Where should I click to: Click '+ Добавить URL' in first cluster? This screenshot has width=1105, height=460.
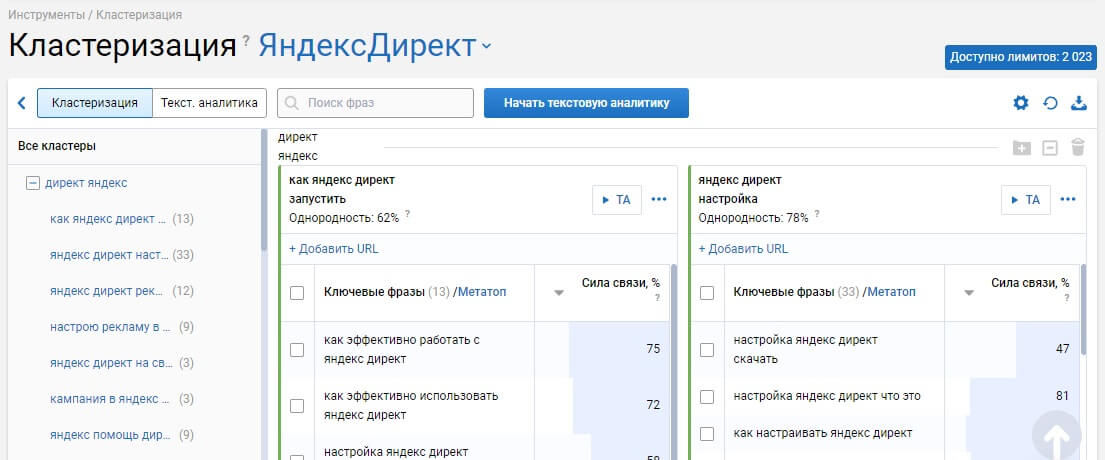click(x=333, y=249)
